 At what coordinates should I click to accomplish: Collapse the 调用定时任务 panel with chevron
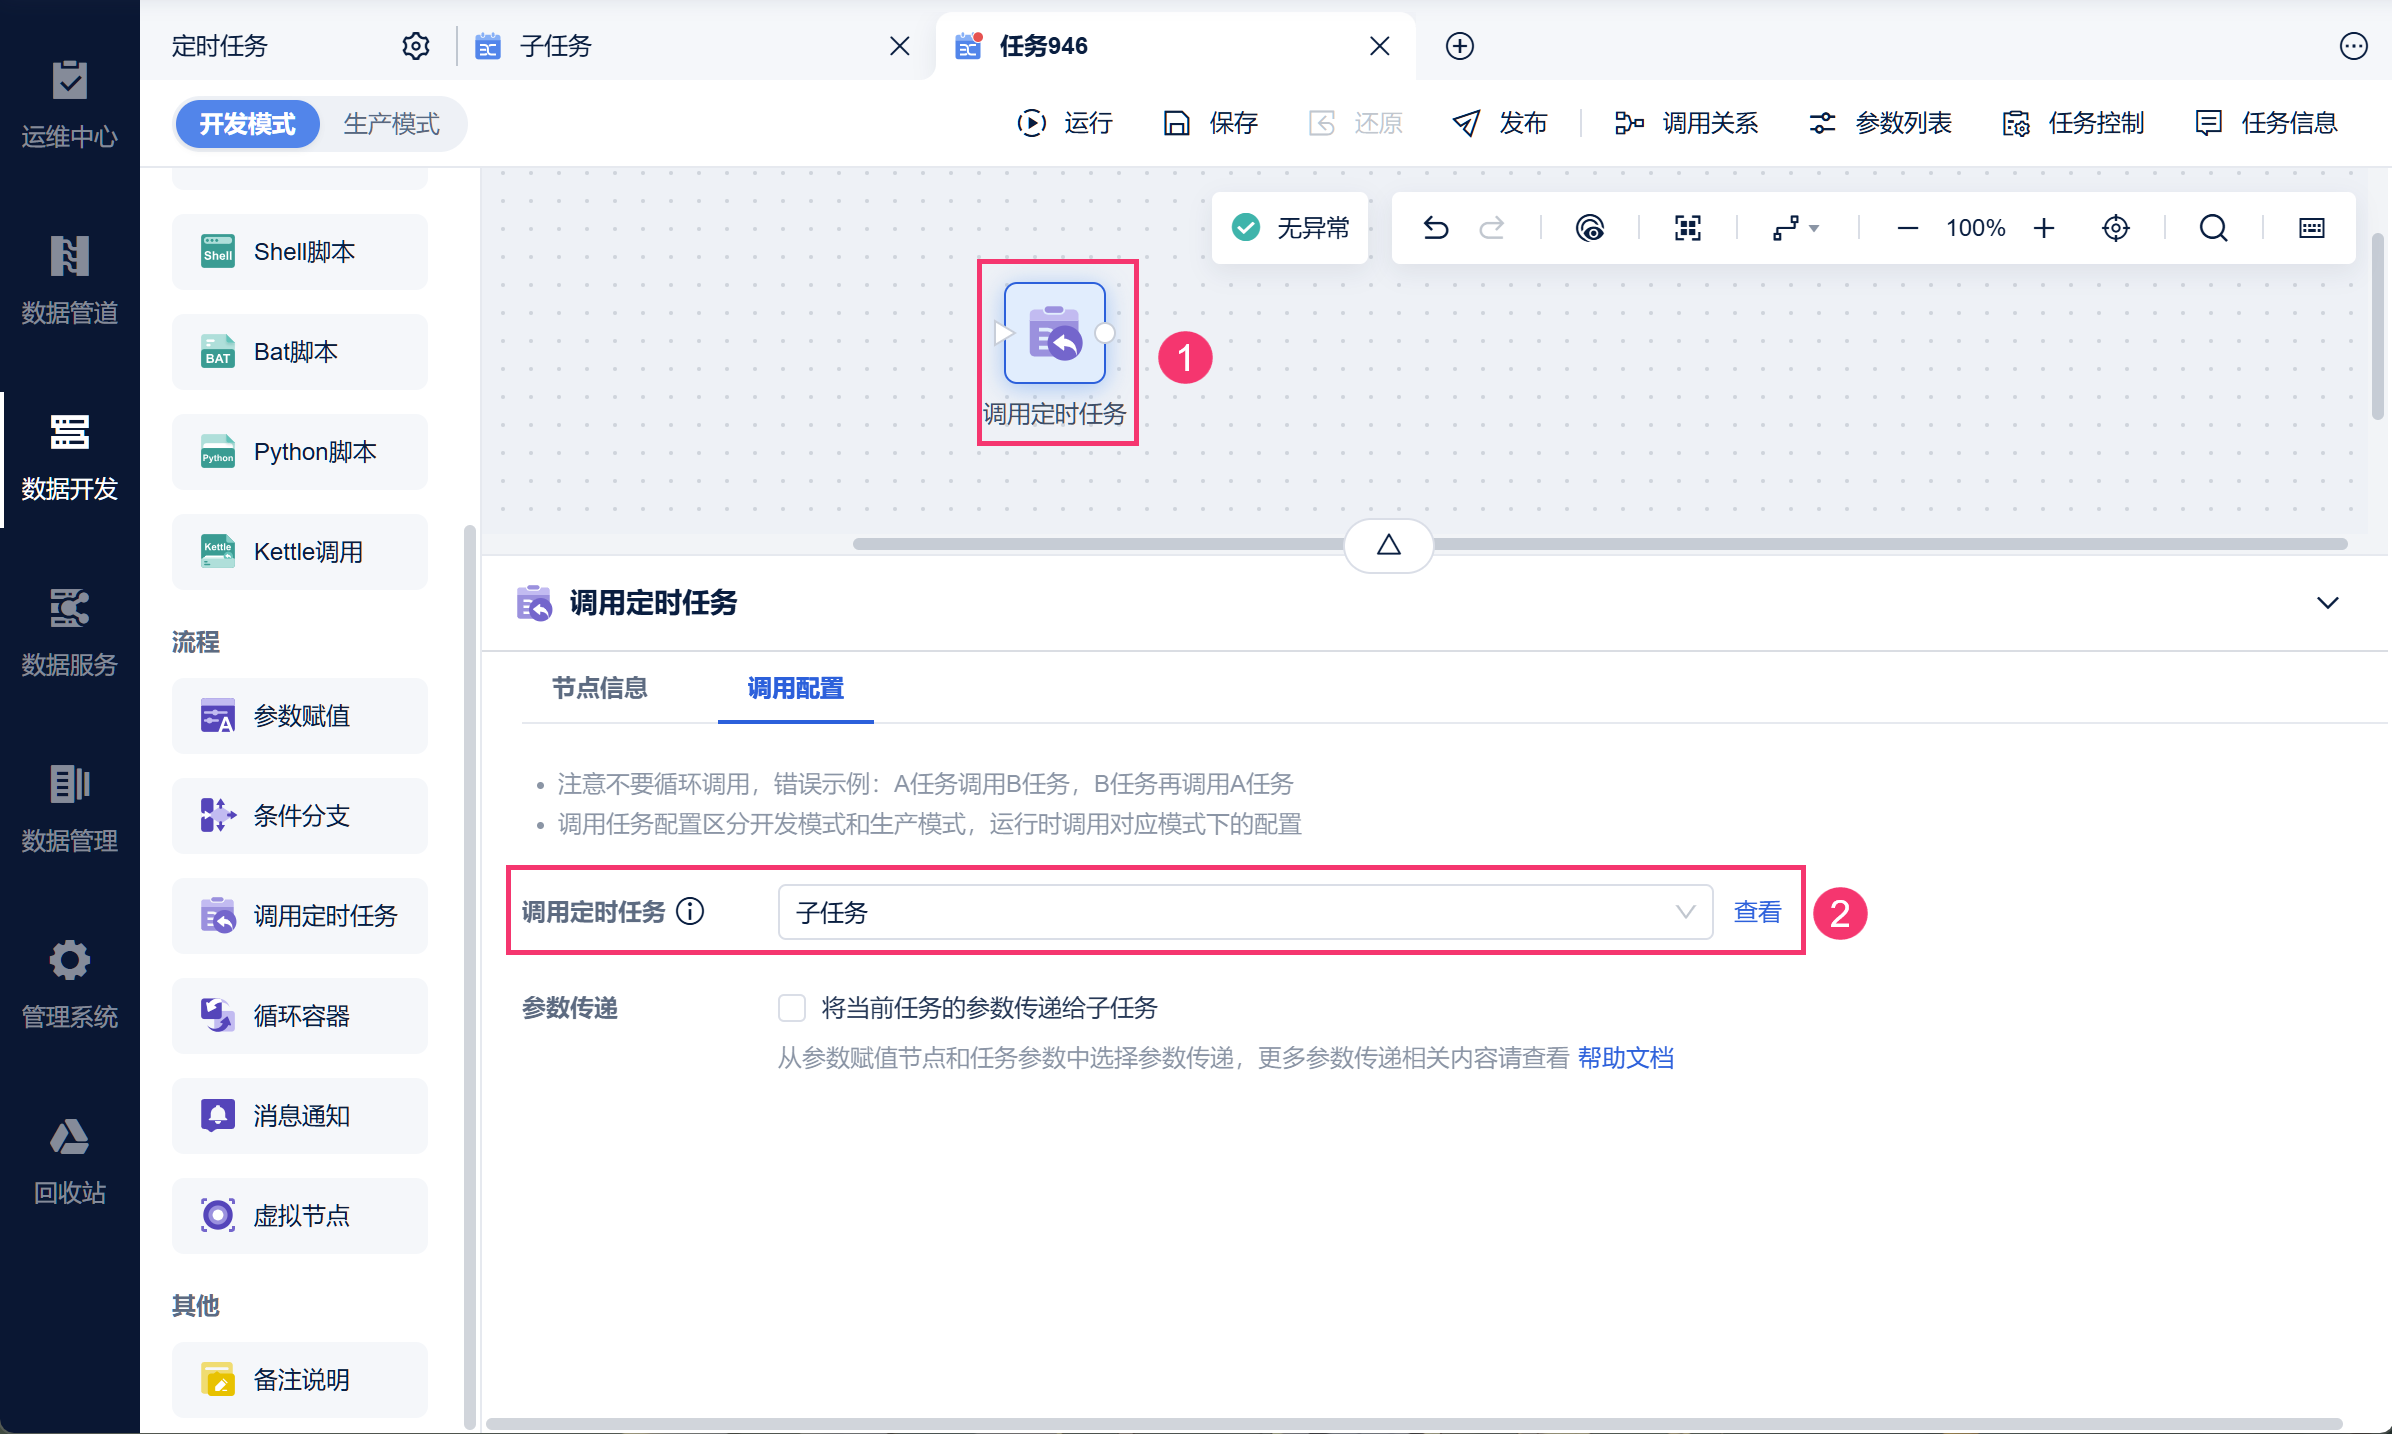2327,603
